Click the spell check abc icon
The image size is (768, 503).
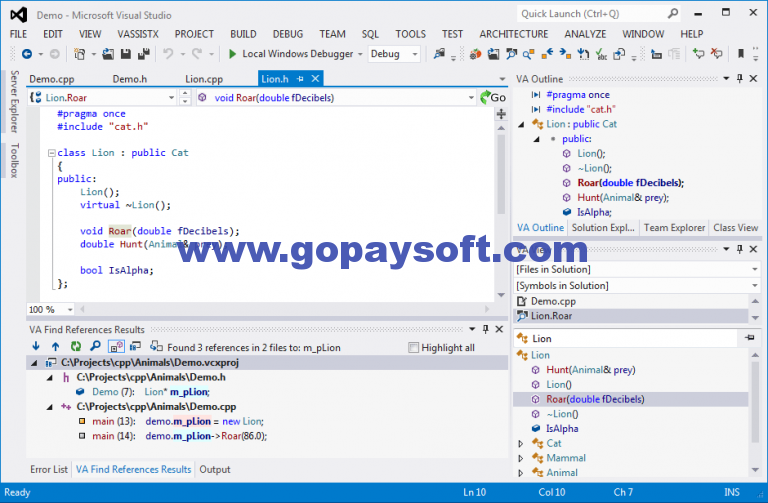tap(601, 54)
